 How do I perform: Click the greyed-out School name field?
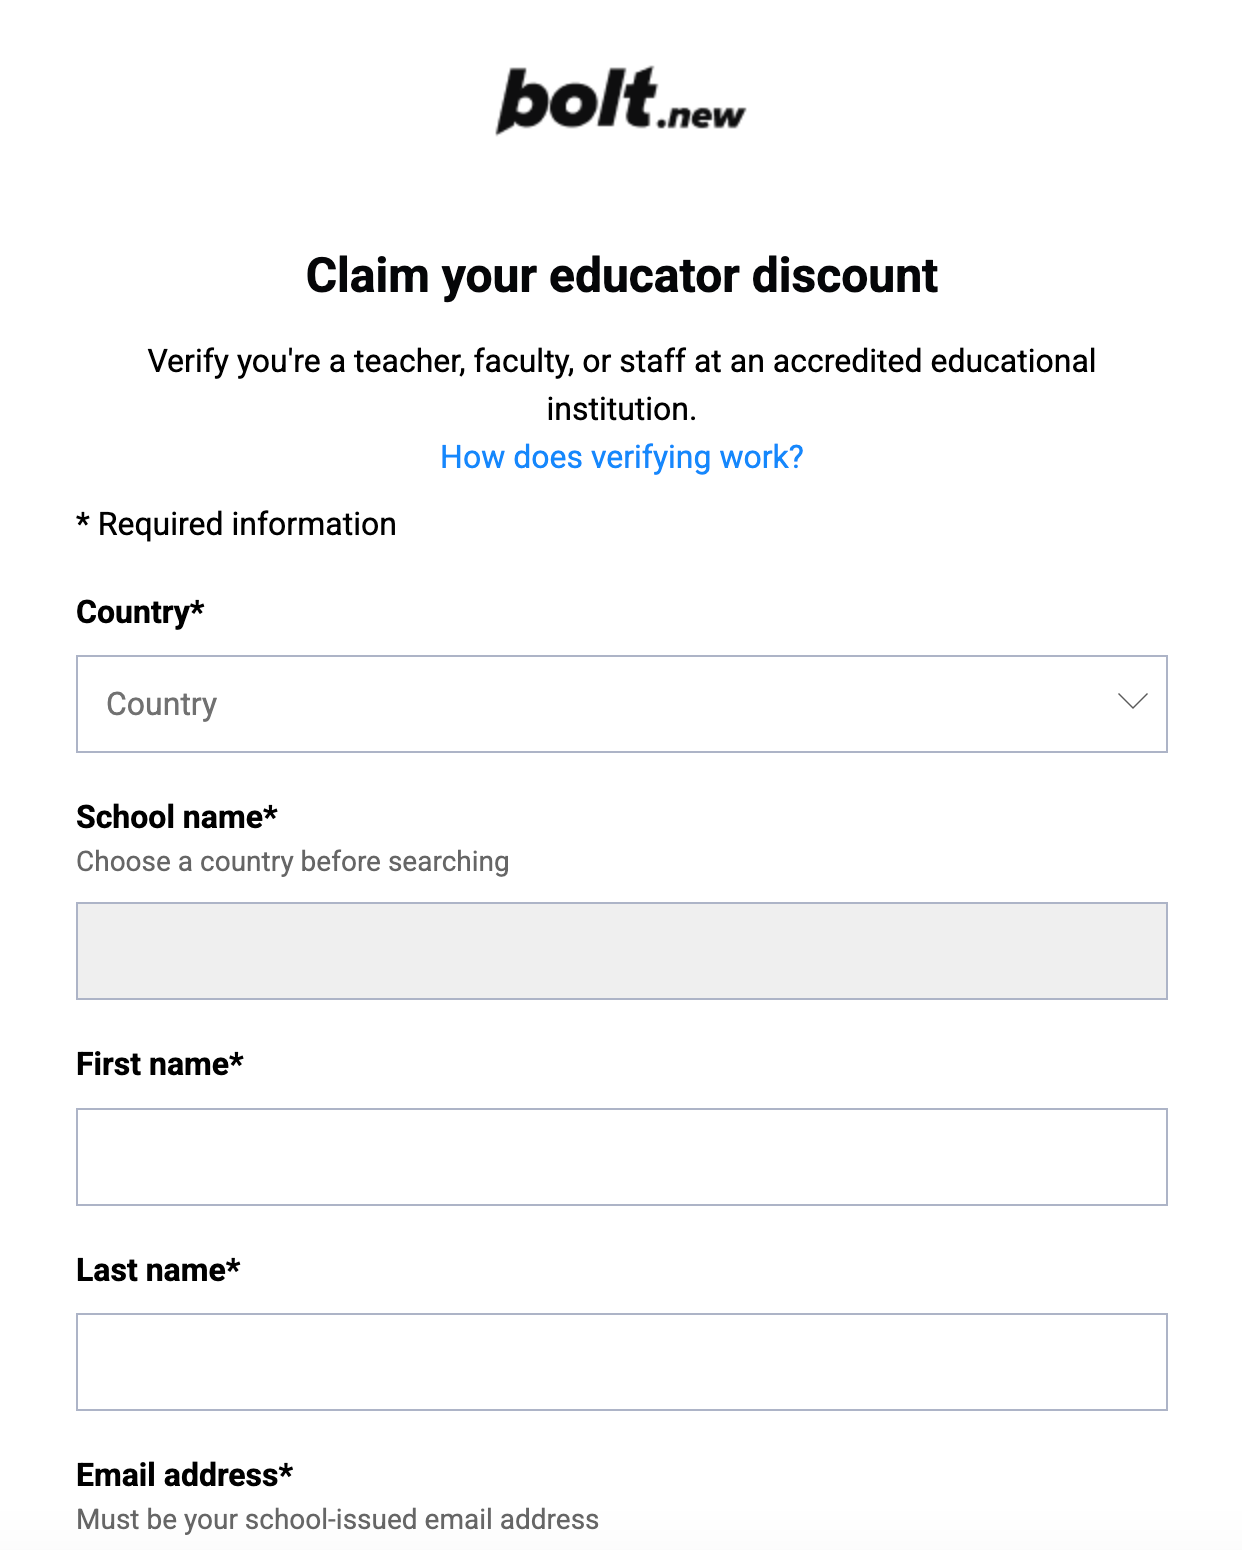coord(621,951)
